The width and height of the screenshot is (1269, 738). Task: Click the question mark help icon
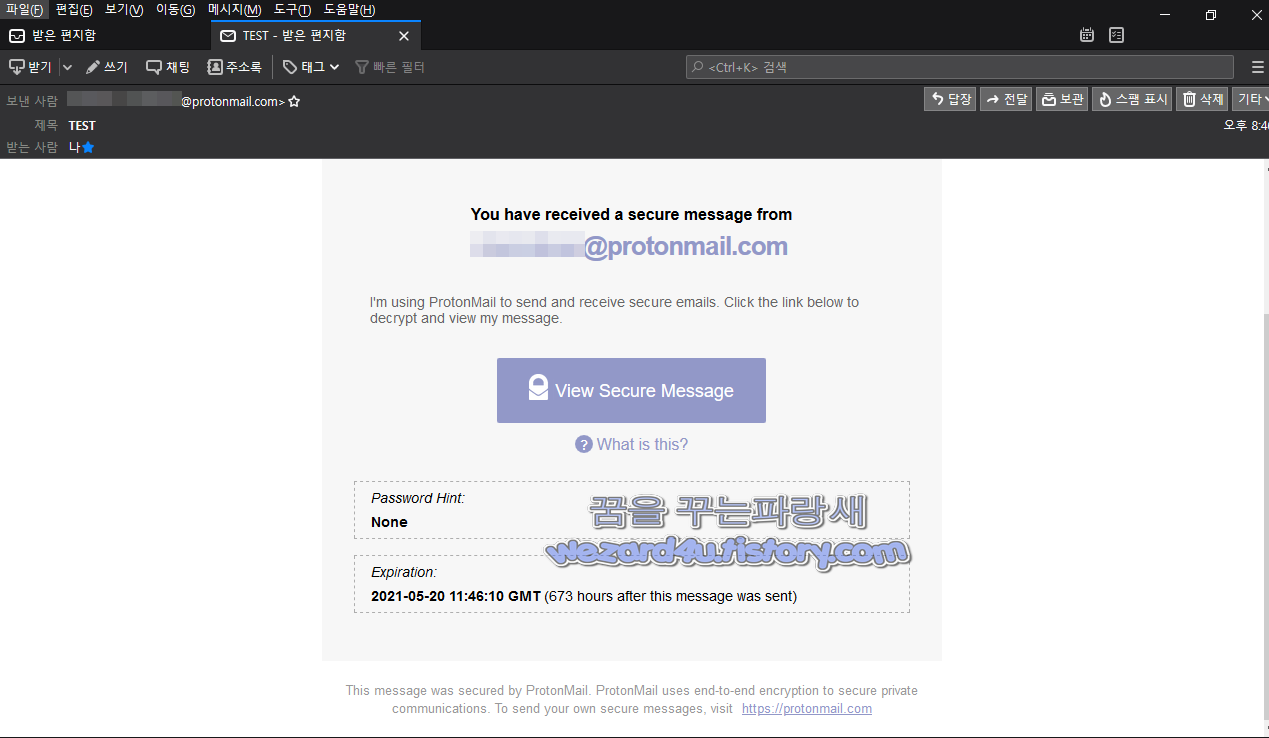[x=584, y=444]
